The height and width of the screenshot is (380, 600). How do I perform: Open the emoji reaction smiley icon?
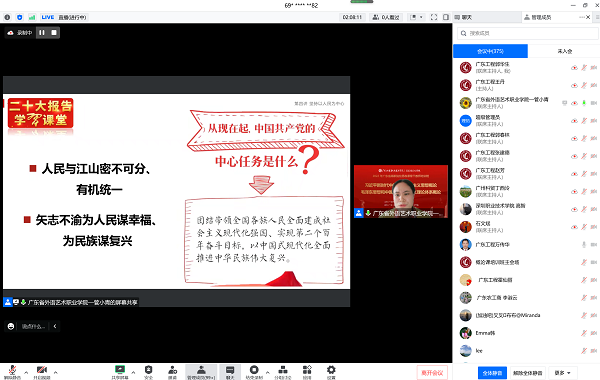click(11, 326)
